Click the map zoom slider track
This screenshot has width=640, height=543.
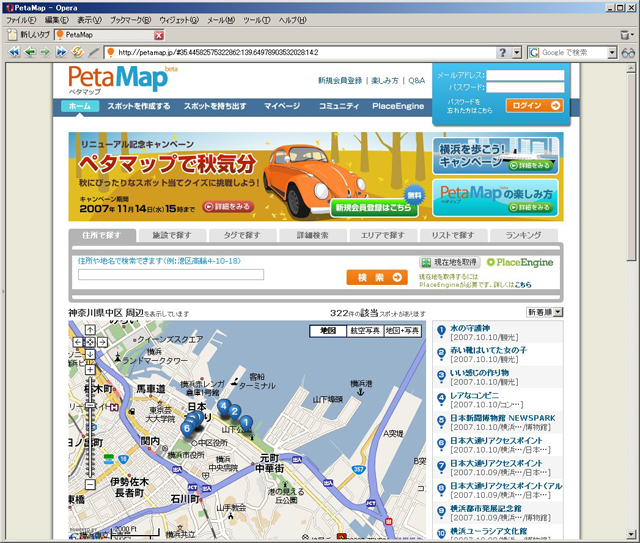pyautogui.click(x=90, y=427)
